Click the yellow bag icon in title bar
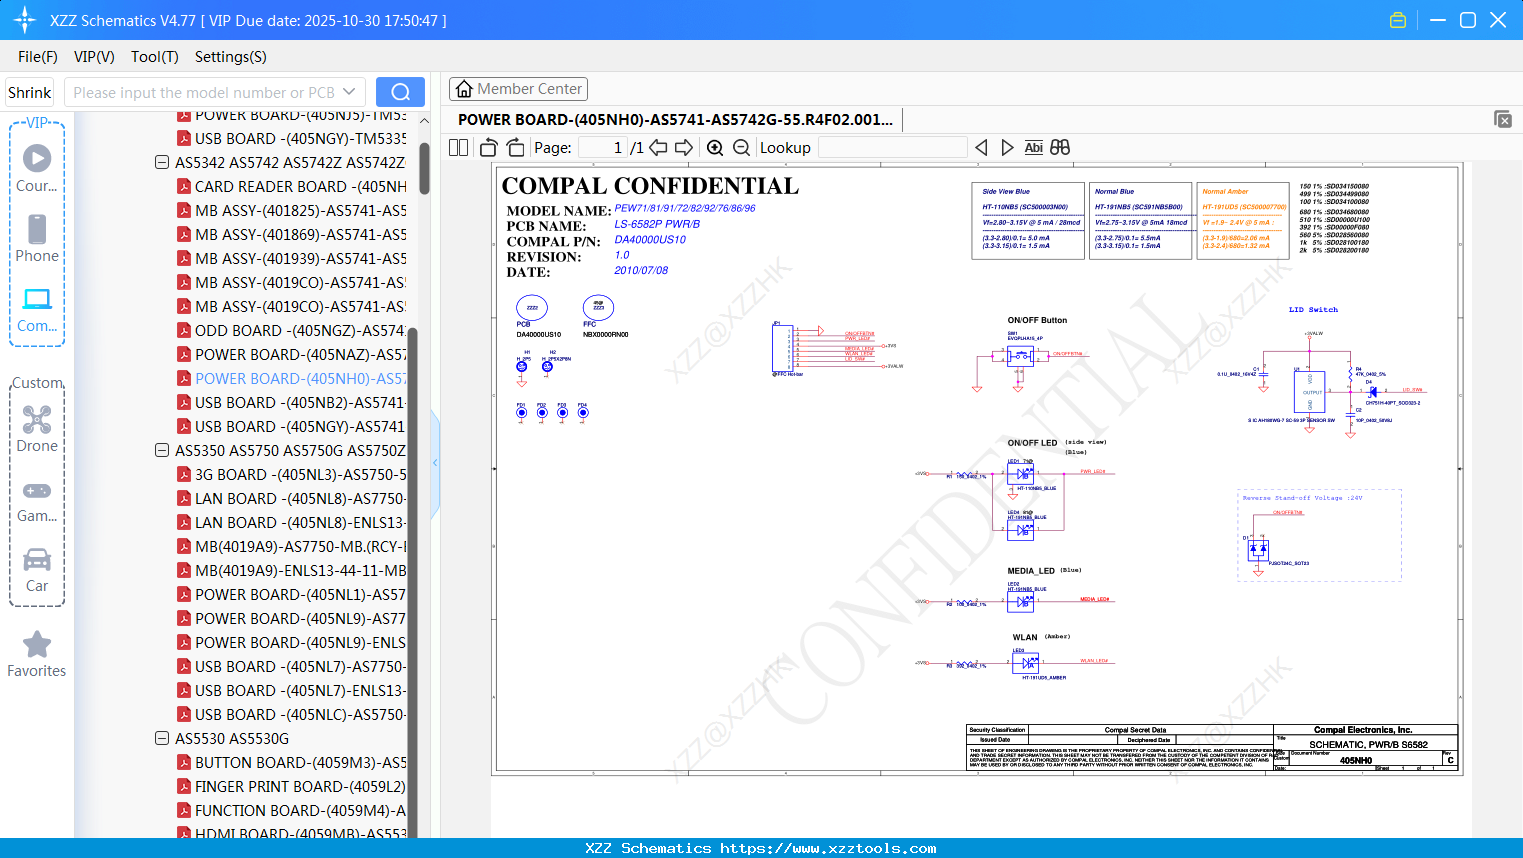The image size is (1523, 858). pyautogui.click(x=1398, y=20)
